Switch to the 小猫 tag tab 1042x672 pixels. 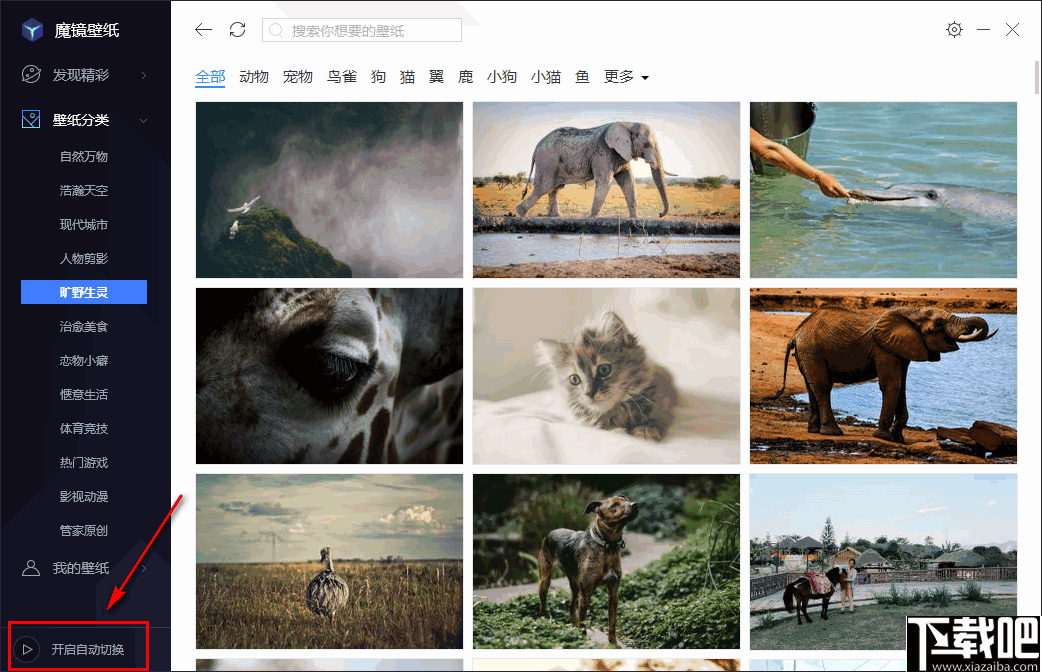tap(546, 77)
